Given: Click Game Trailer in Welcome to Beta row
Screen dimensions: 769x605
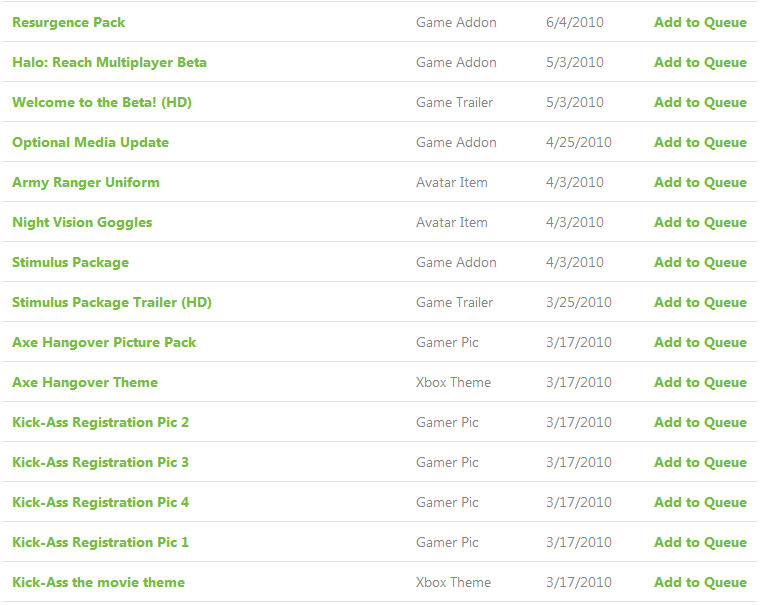Looking at the screenshot, I should pos(454,102).
